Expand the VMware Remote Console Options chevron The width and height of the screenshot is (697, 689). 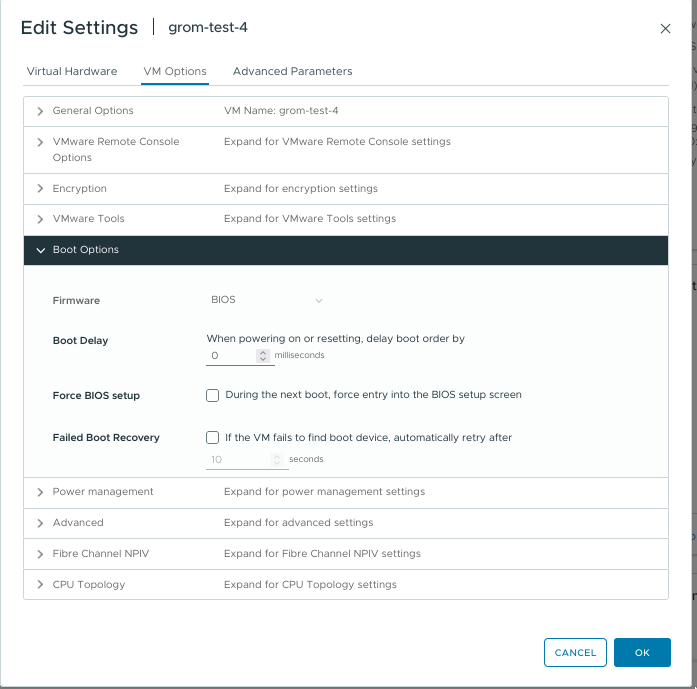click(40, 142)
